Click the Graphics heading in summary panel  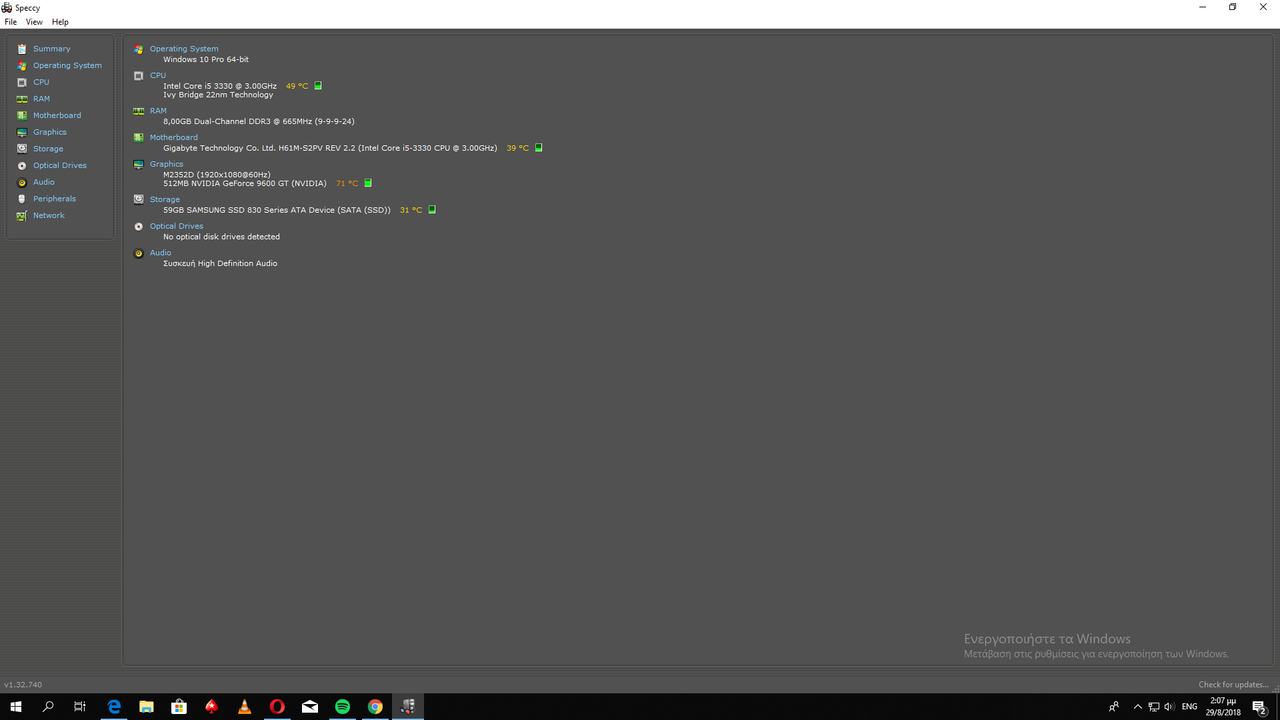pyautogui.click(x=167, y=164)
